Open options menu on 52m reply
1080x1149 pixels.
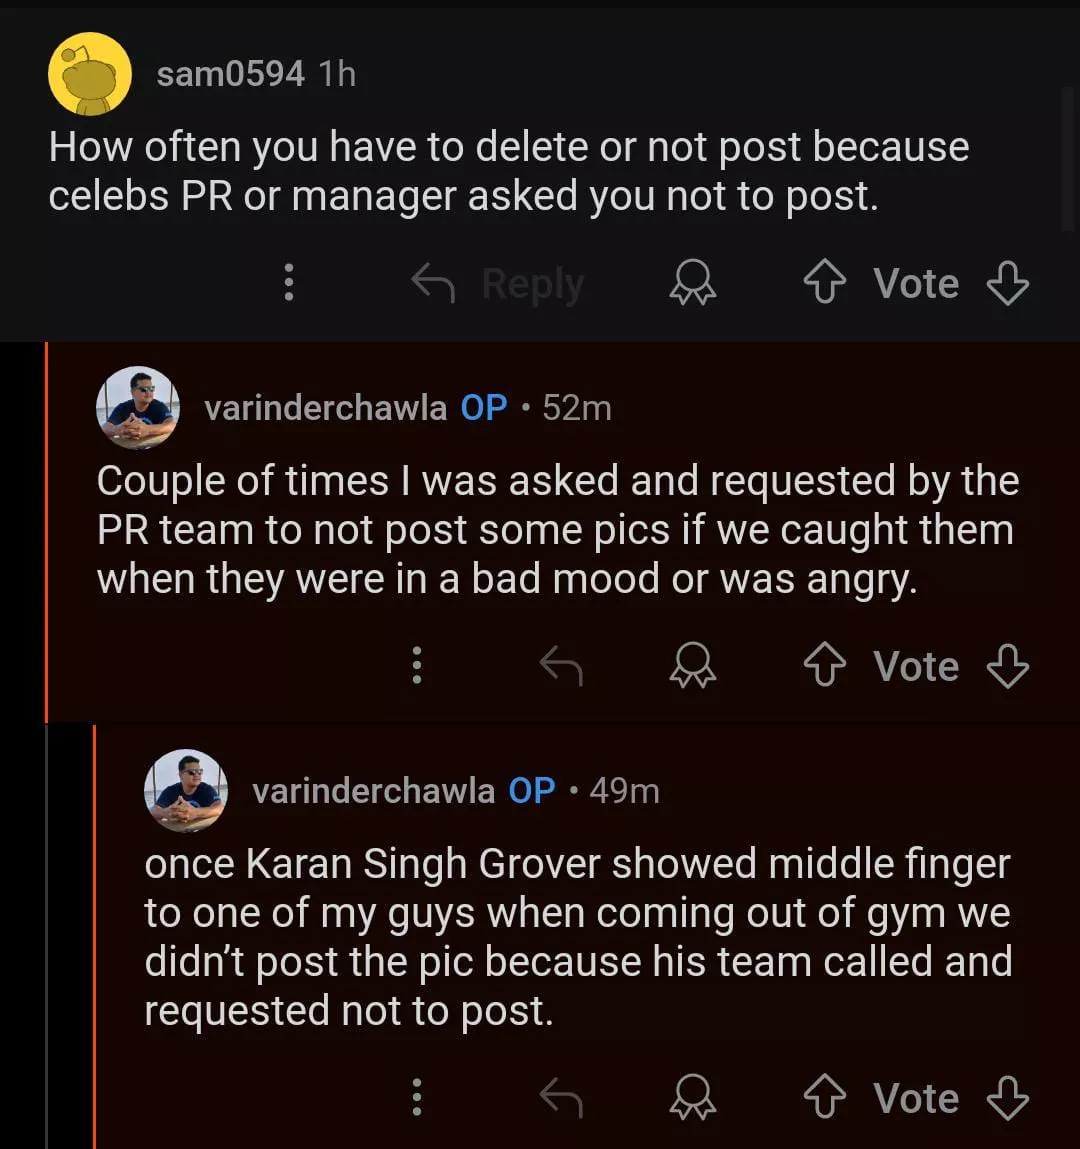(417, 666)
